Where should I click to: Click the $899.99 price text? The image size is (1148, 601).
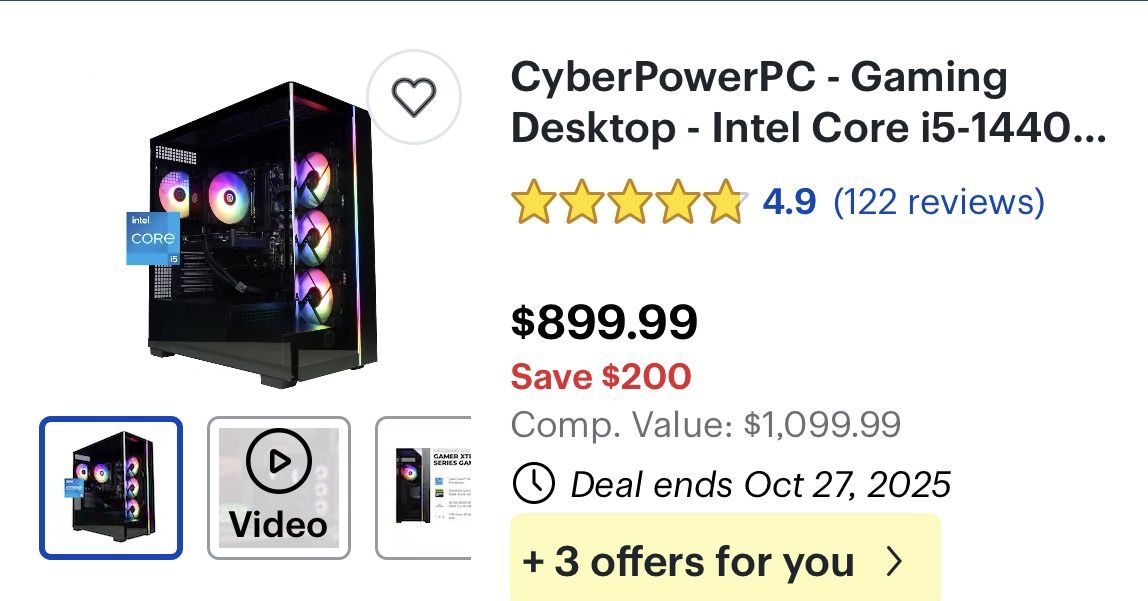[603, 322]
